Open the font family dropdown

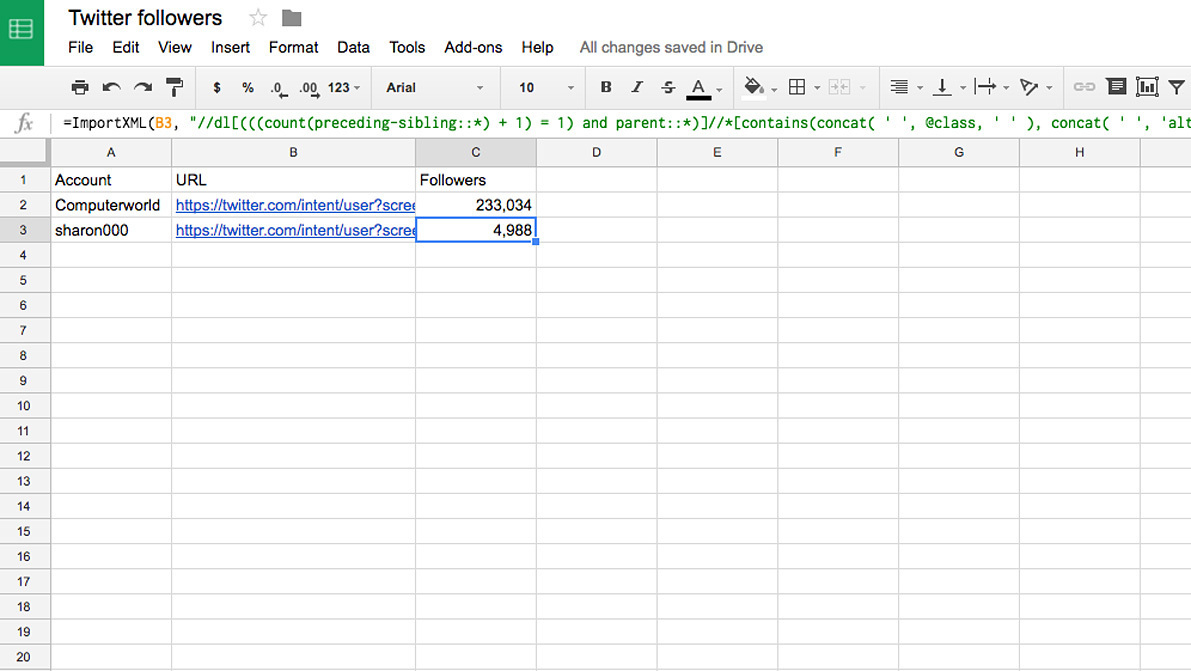click(x=435, y=88)
